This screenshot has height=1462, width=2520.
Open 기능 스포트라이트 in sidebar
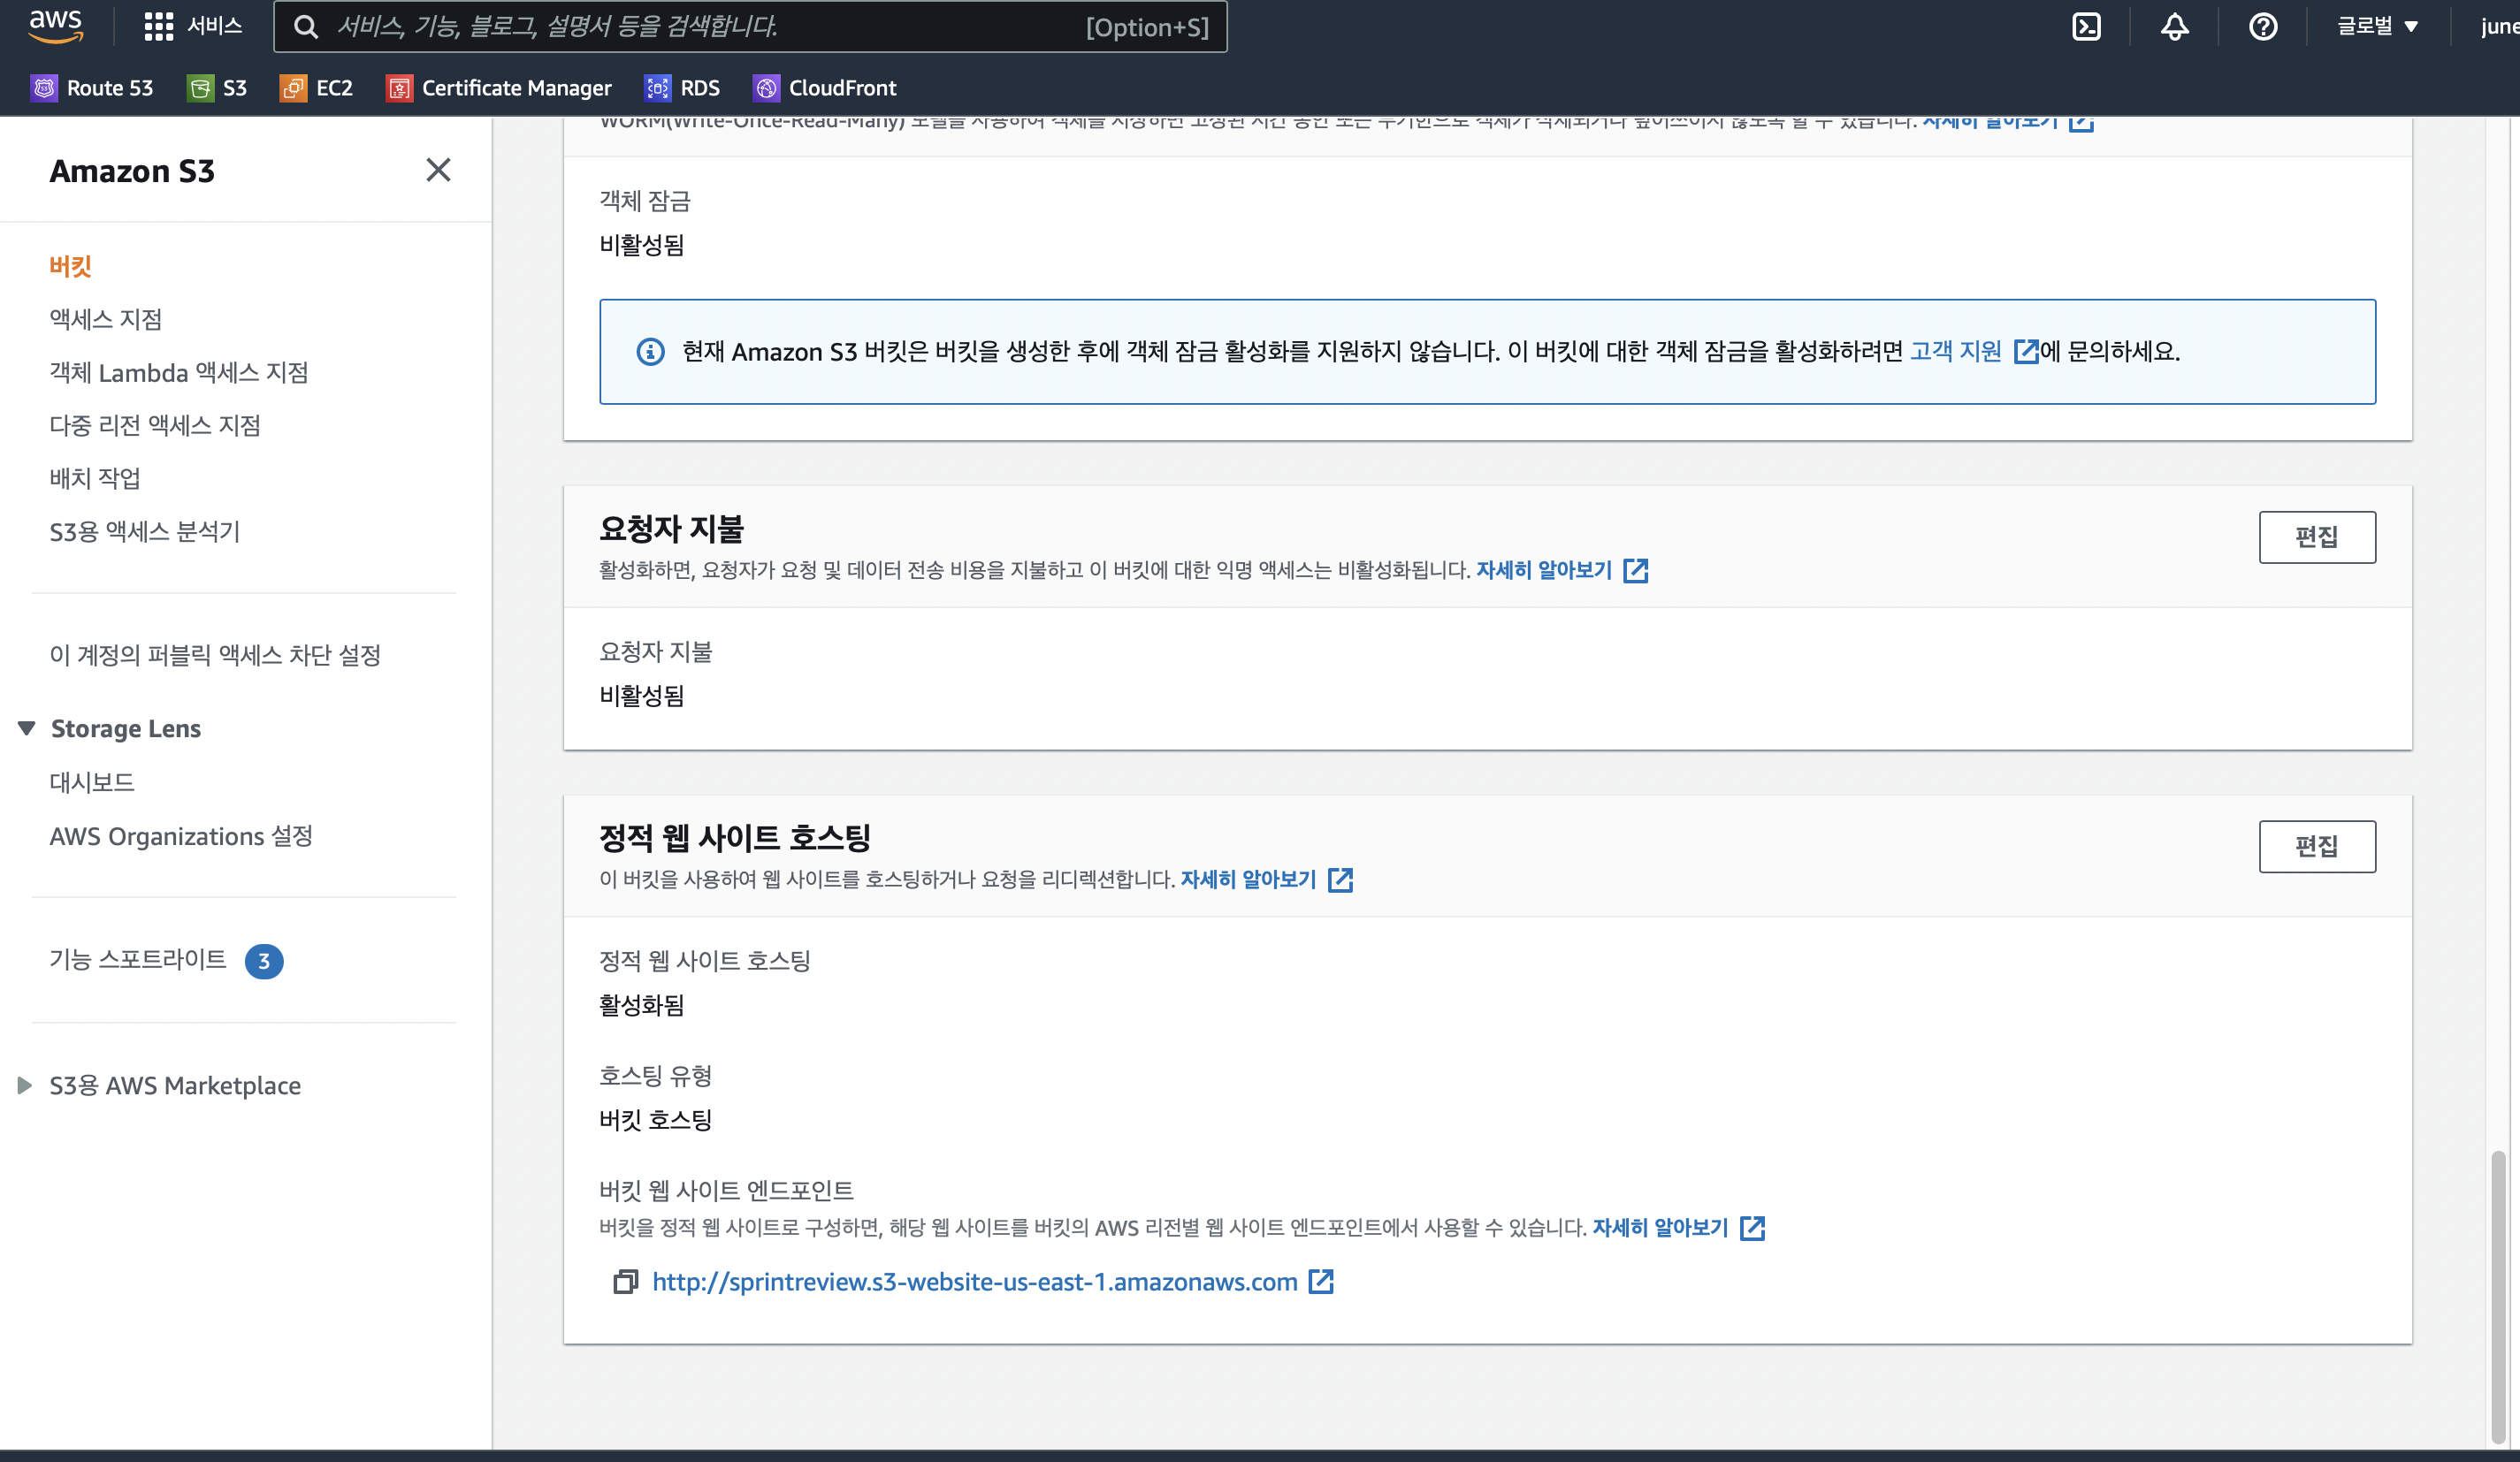pyautogui.click(x=138, y=959)
